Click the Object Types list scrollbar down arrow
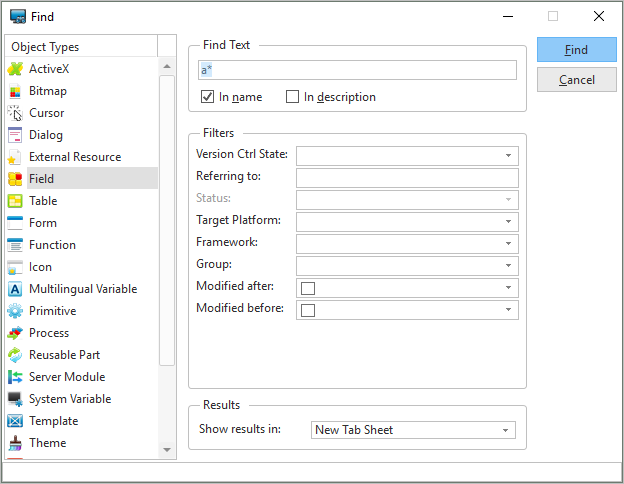The image size is (624, 484). (167, 450)
